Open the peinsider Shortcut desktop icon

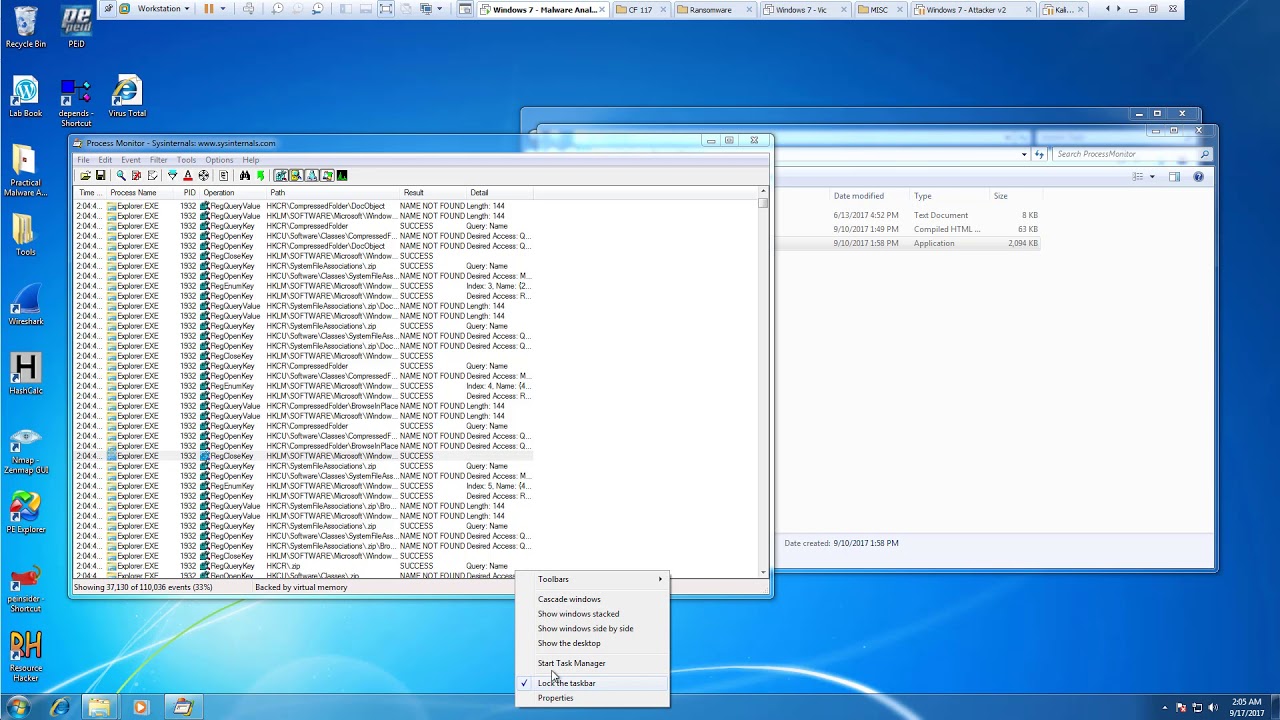tap(25, 590)
